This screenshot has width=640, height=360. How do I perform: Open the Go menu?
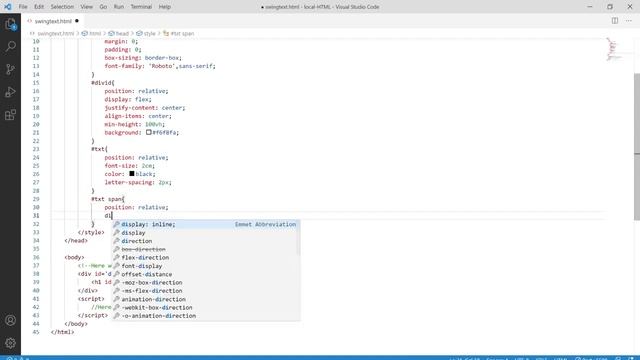(103, 7)
